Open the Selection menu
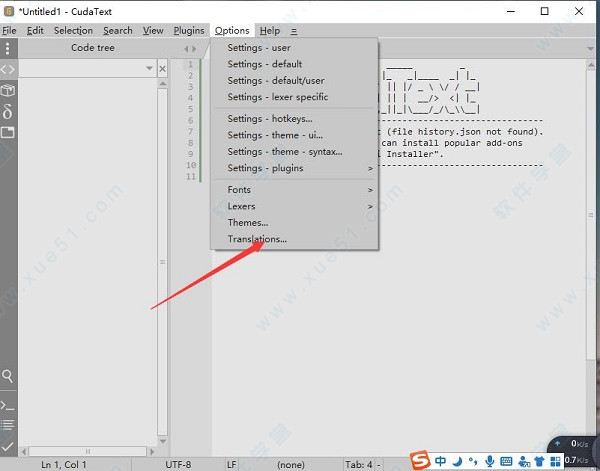 pyautogui.click(x=73, y=31)
